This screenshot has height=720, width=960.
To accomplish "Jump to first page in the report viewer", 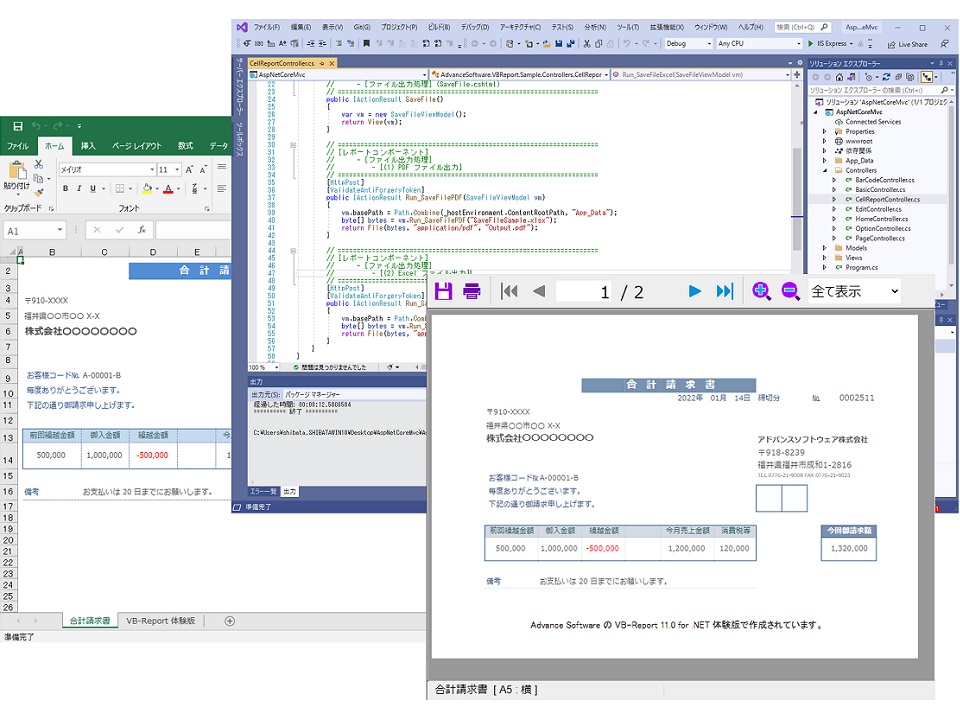I will click(x=509, y=291).
